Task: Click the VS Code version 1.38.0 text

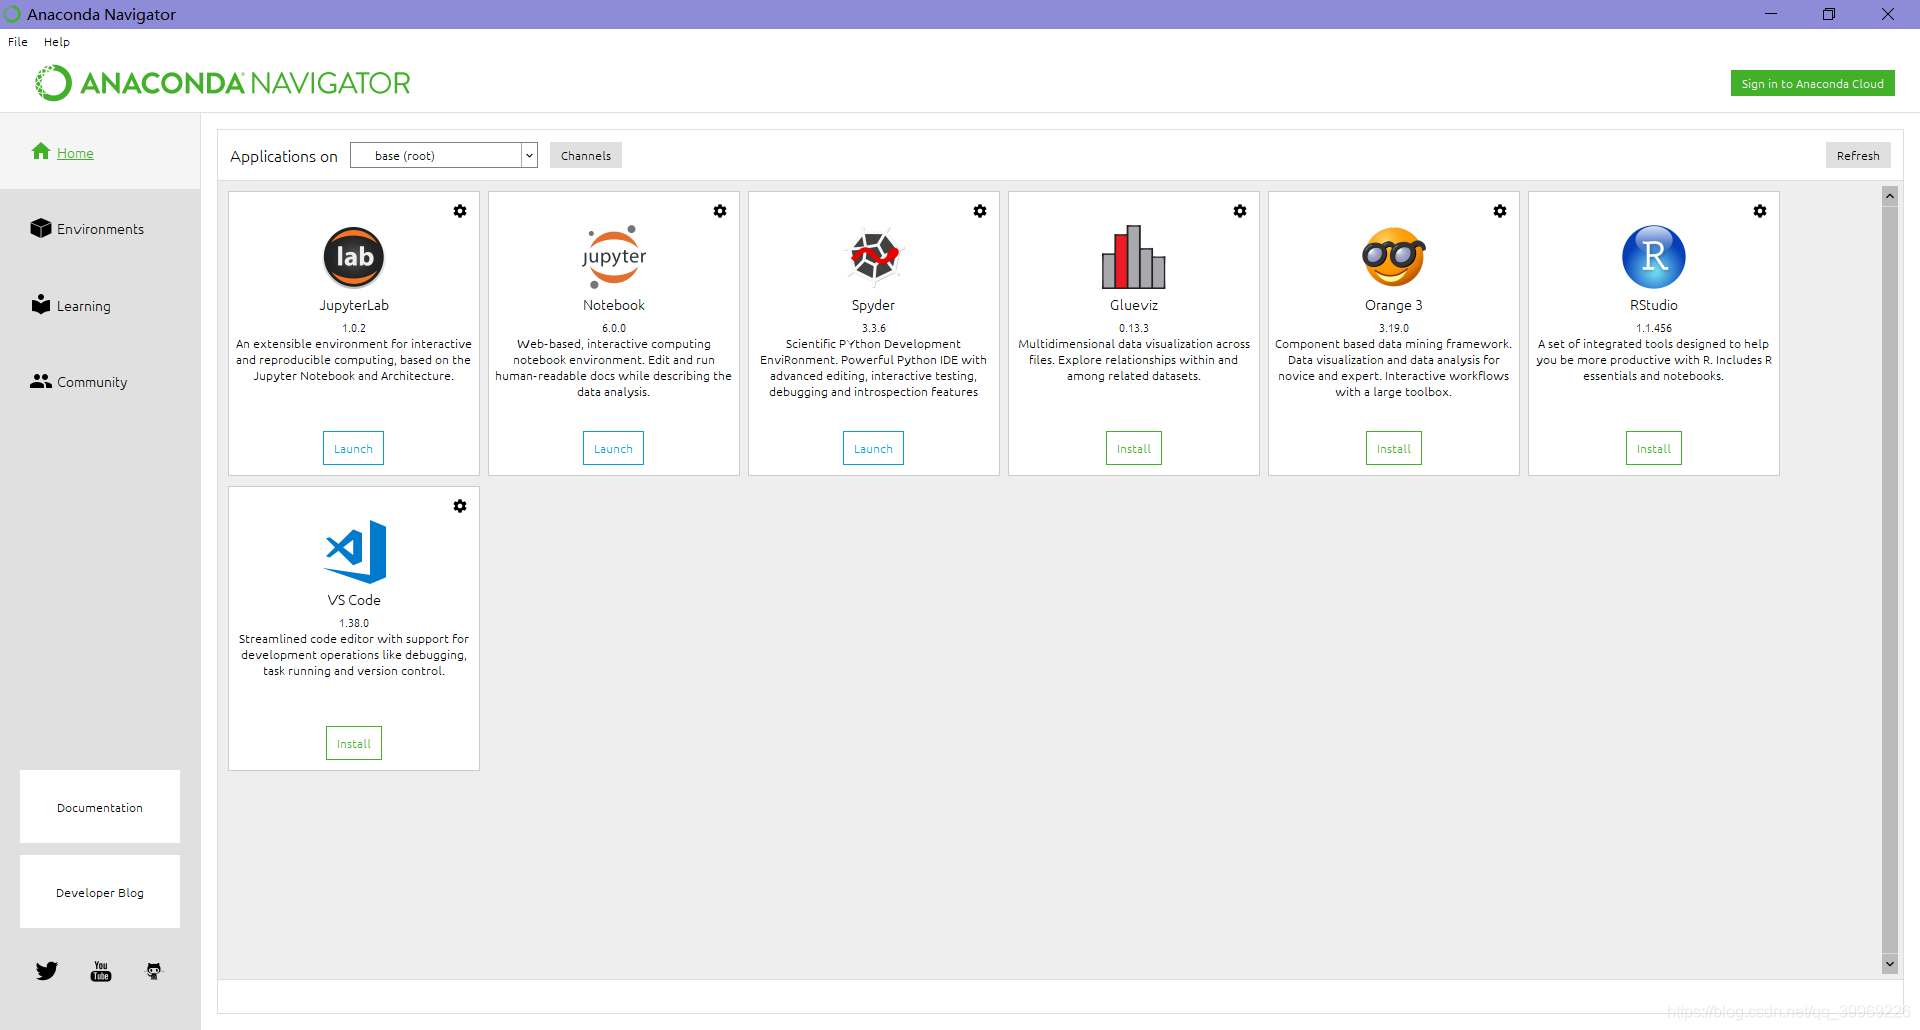Action: [x=354, y=623]
